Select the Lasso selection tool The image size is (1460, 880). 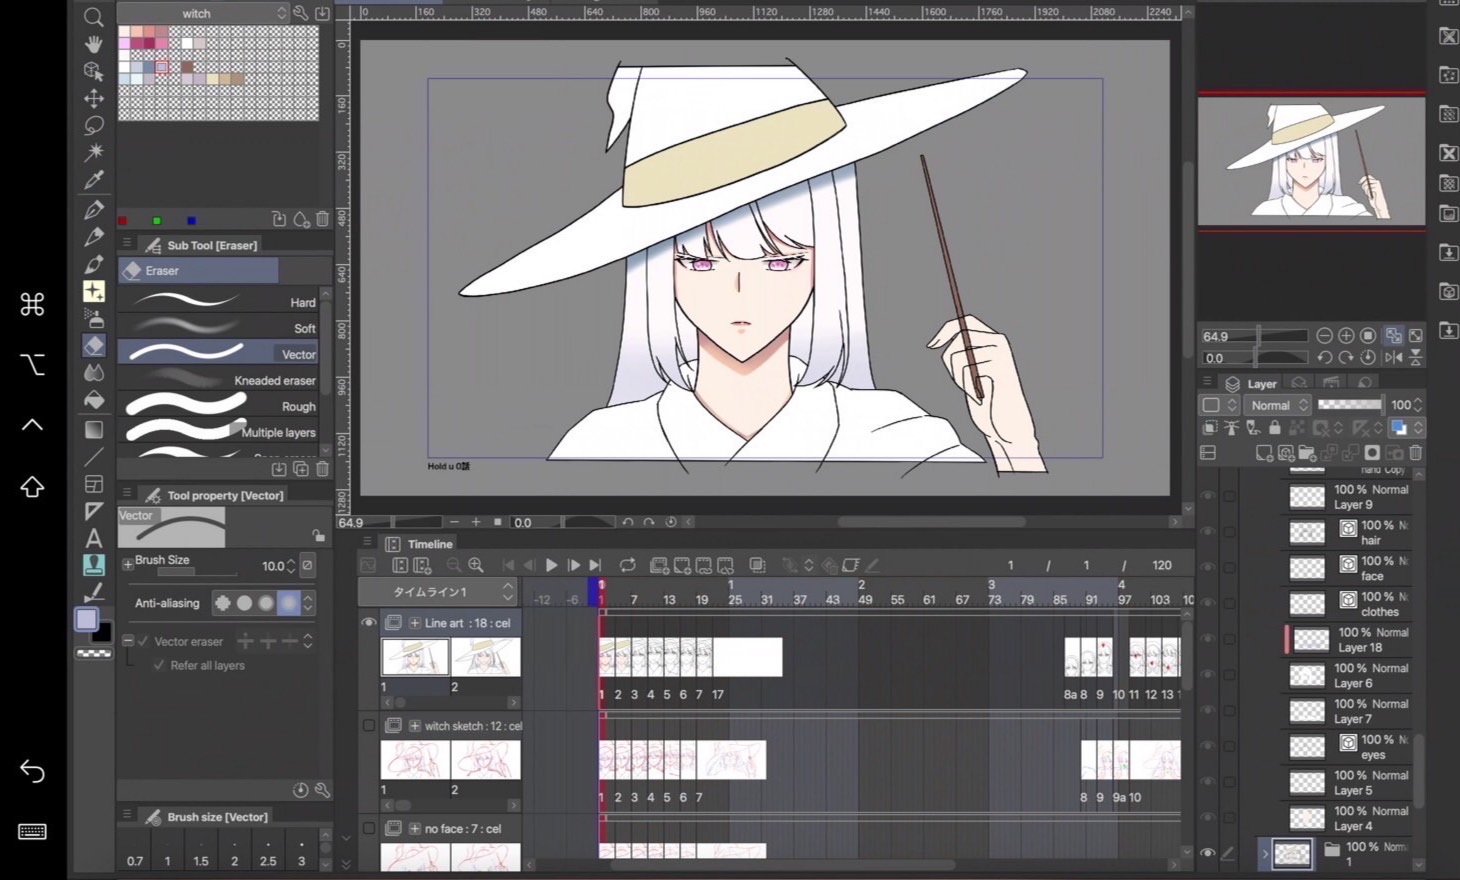coord(94,125)
